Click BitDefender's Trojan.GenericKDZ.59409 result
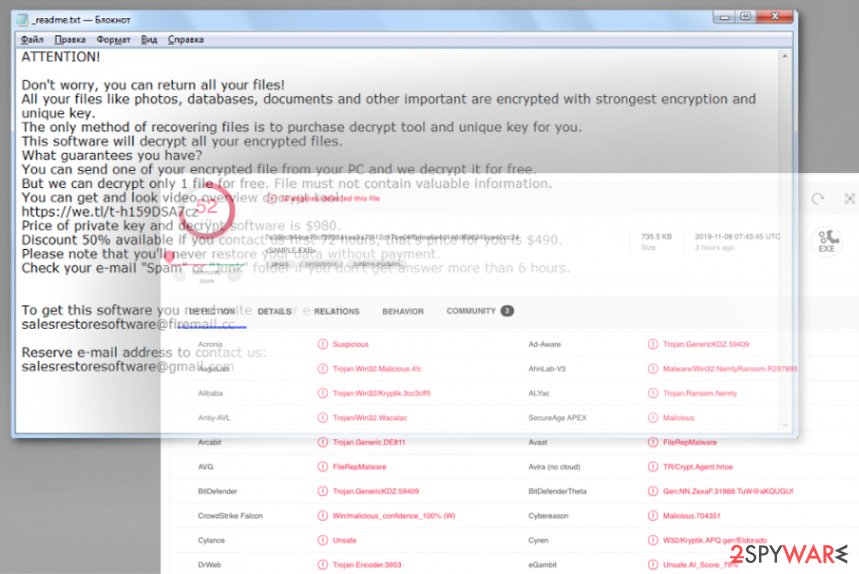This screenshot has height=574, width=859. (x=376, y=491)
